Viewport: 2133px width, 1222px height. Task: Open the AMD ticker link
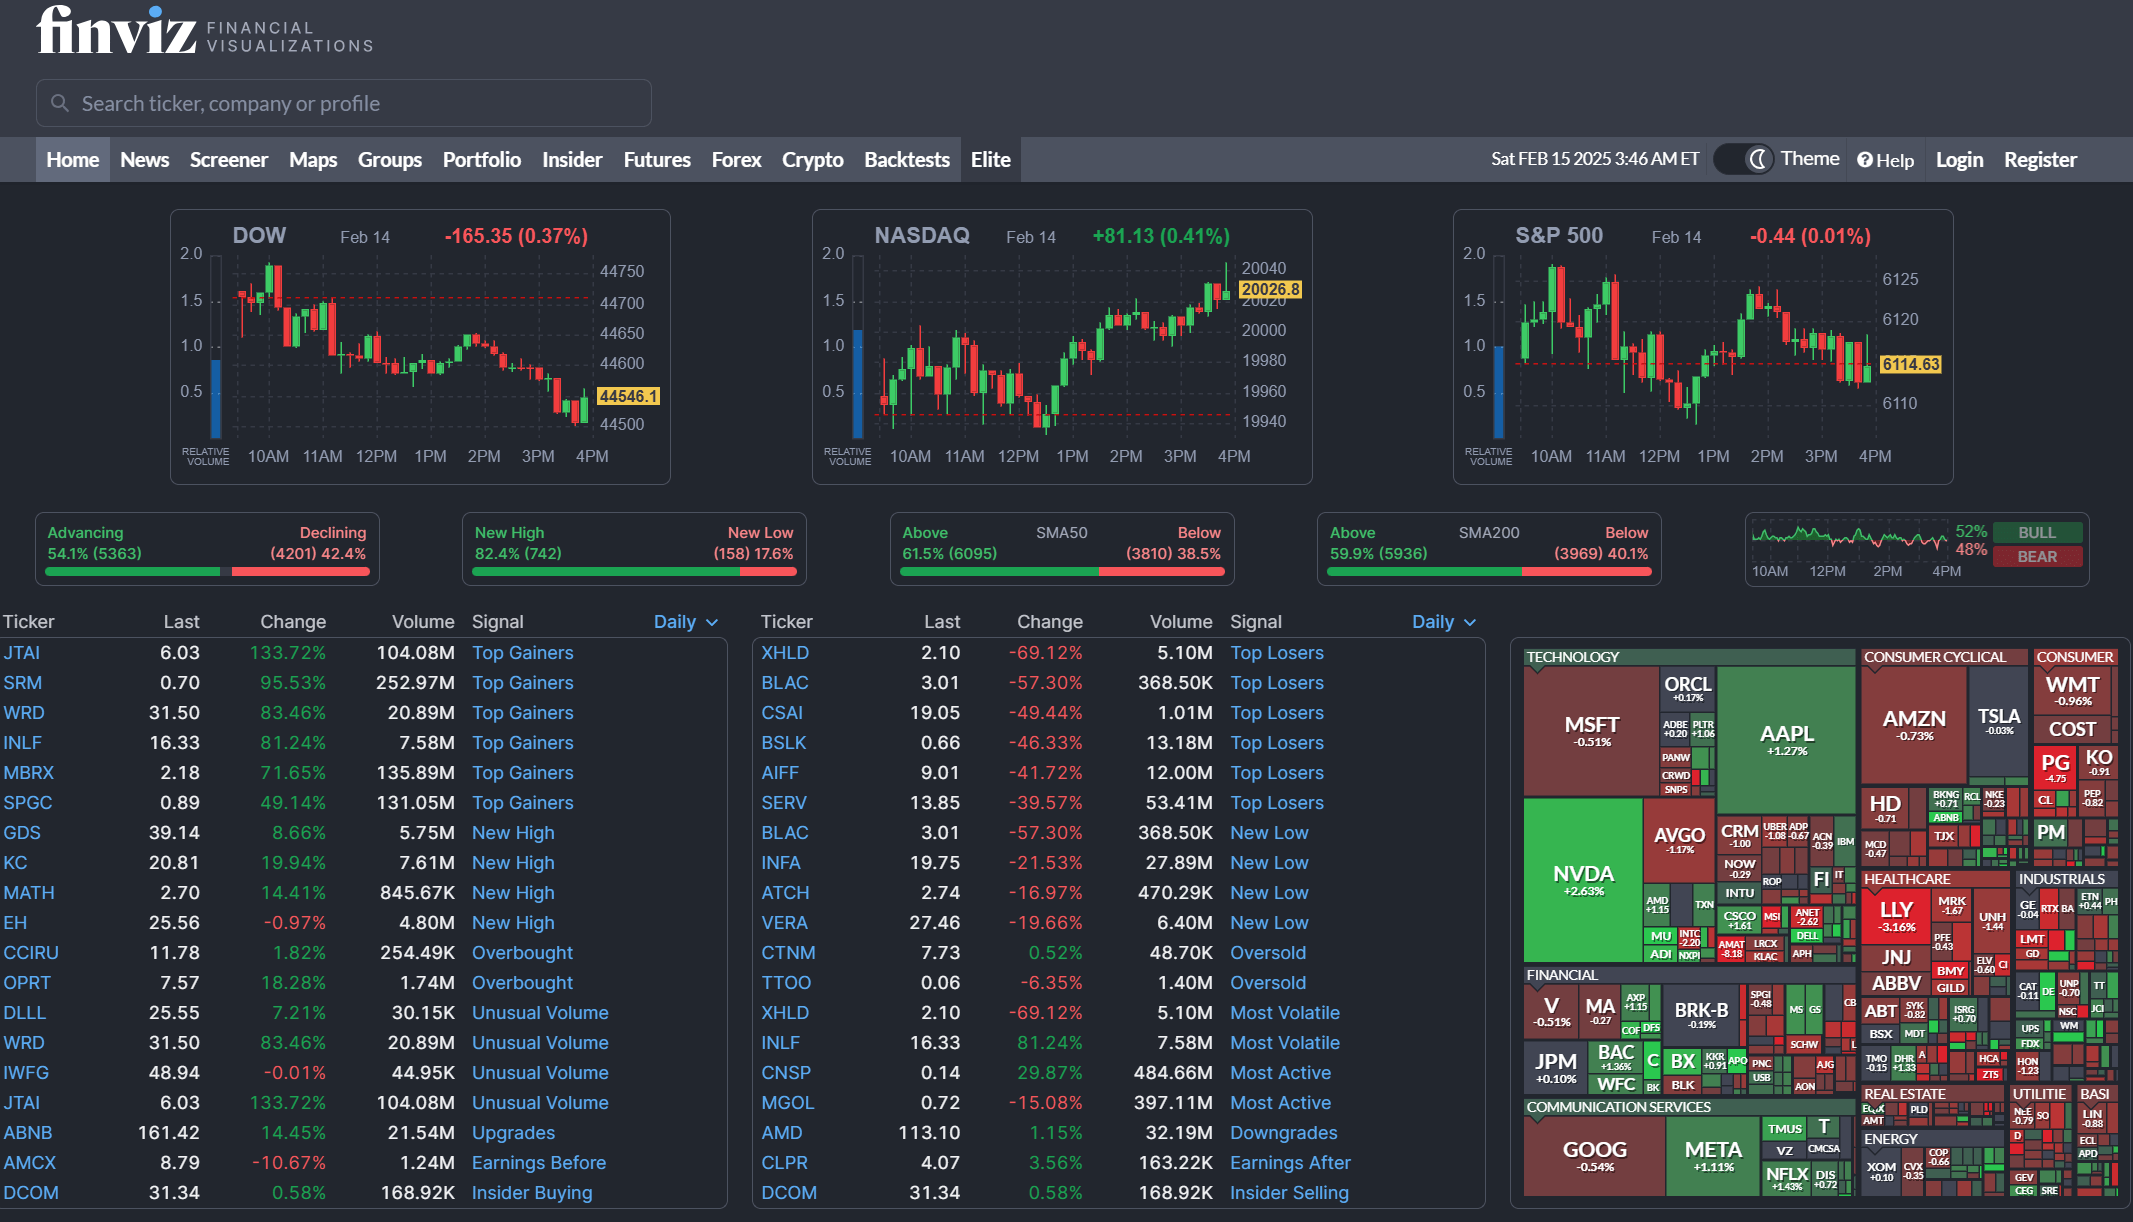pos(782,1133)
